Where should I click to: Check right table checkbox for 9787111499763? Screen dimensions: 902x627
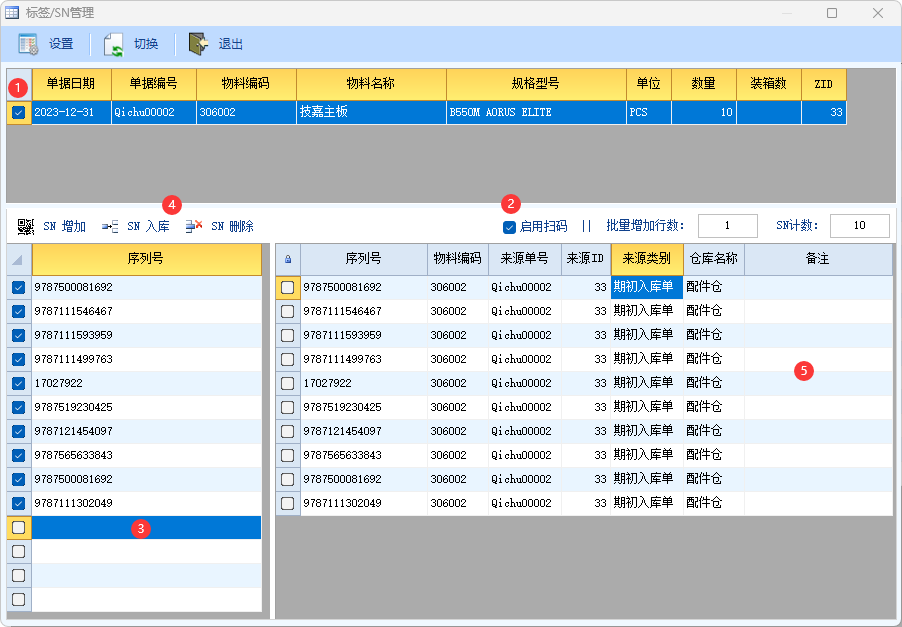pyautogui.click(x=288, y=360)
